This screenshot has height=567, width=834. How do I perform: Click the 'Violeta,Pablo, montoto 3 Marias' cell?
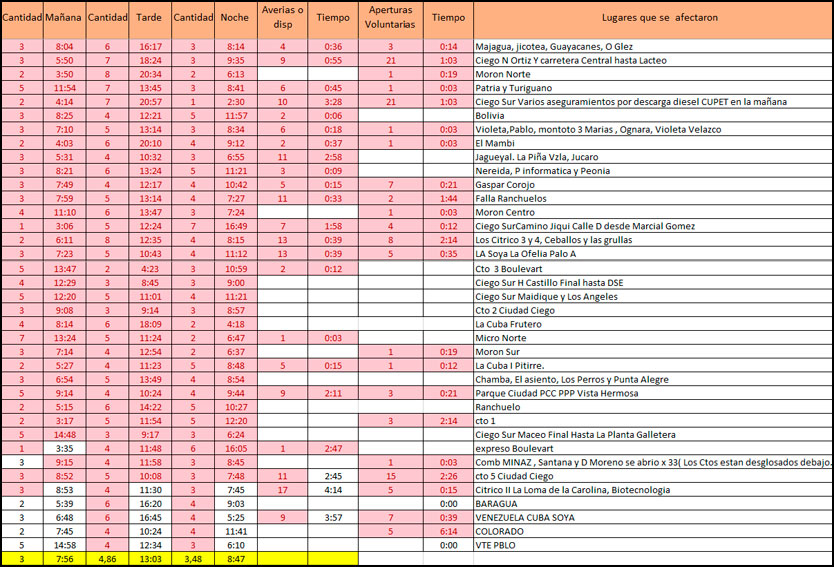click(653, 129)
